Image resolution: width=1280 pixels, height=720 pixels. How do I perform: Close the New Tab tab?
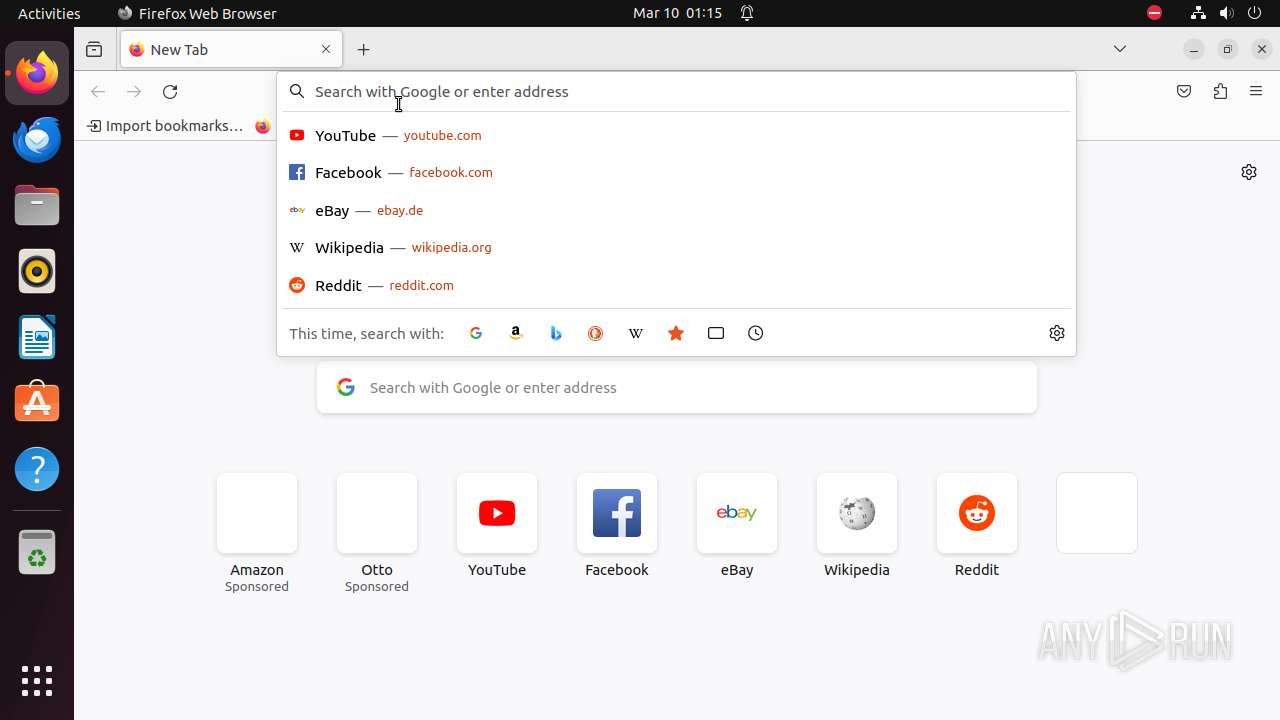326,49
